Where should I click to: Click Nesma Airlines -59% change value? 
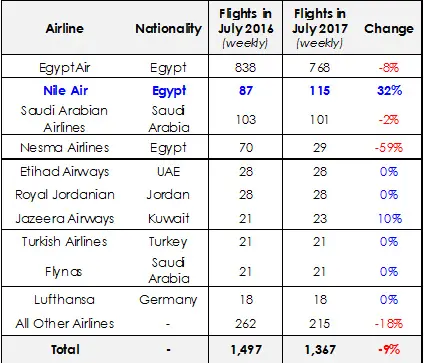pyautogui.click(x=389, y=148)
